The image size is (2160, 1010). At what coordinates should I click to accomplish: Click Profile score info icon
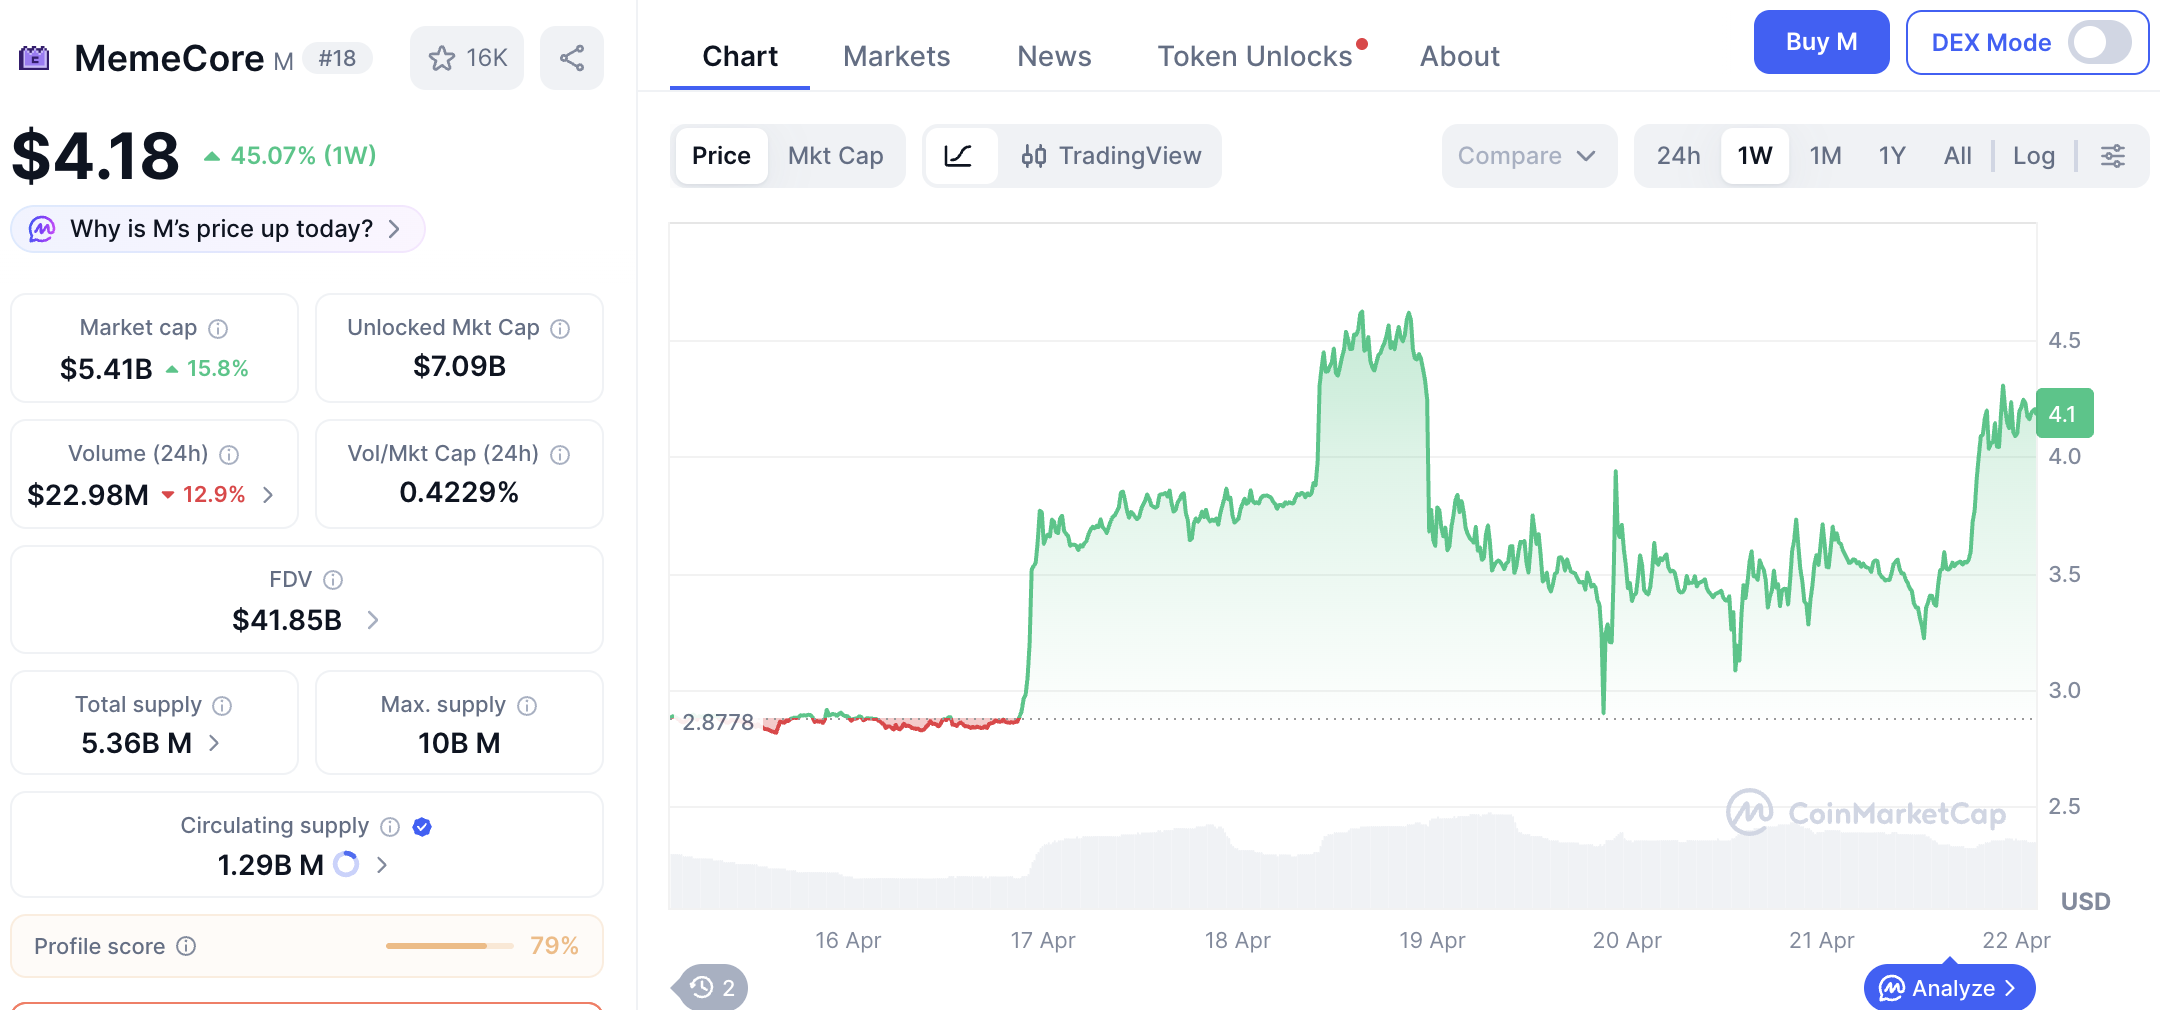tap(187, 946)
